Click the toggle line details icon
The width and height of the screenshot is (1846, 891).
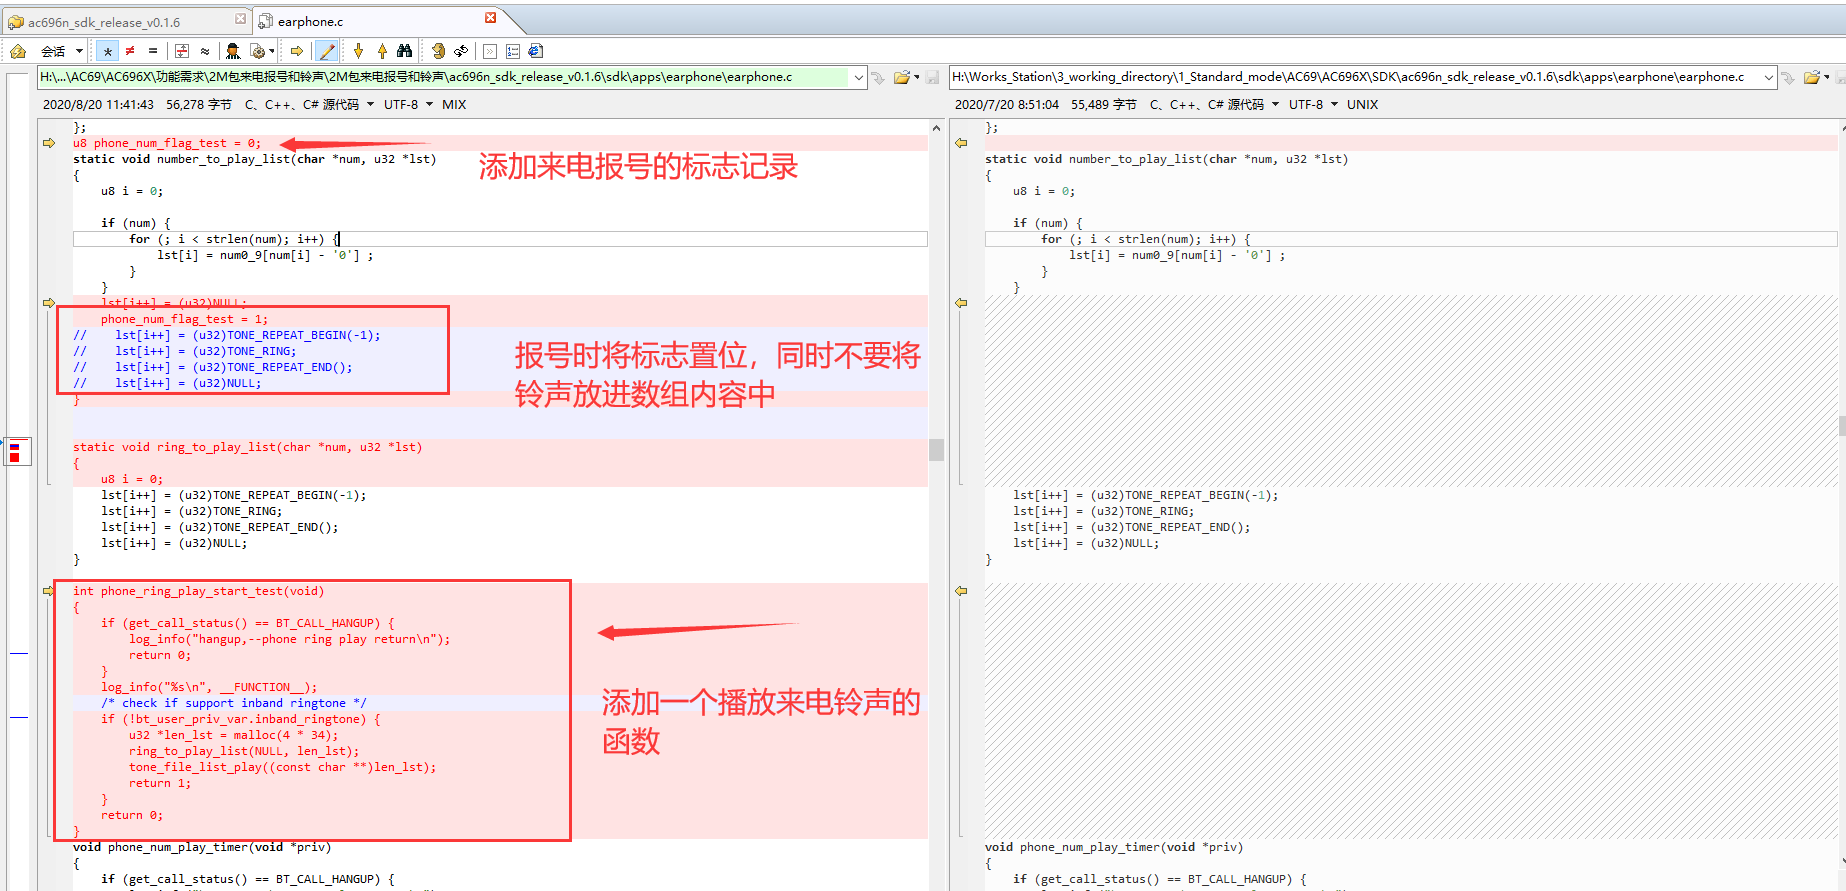[x=489, y=51]
